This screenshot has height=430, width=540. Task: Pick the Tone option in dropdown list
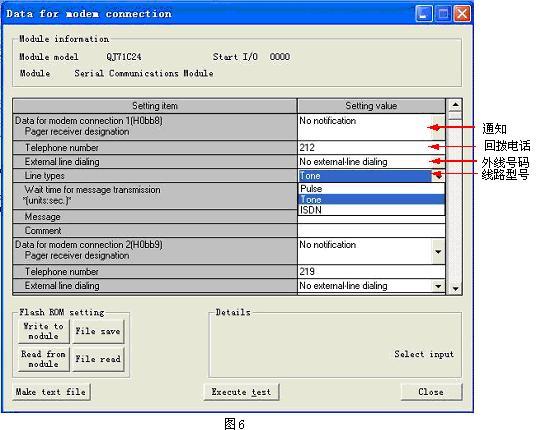click(x=371, y=199)
